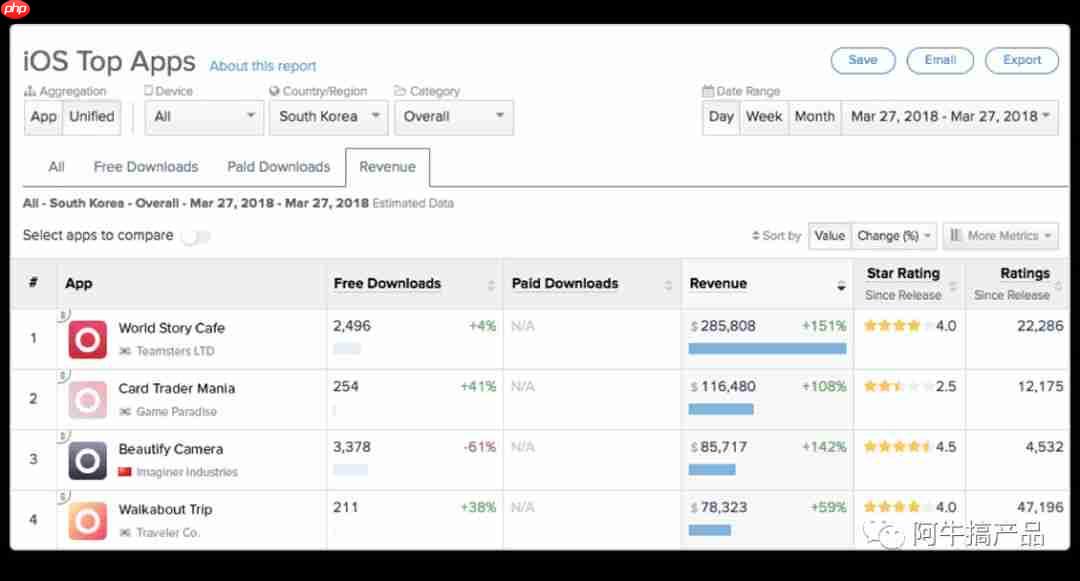The width and height of the screenshot is (1080, 581).
Task: Open the Device dropdown showing All
Action: pyautogui.click(x=204, y=117)
